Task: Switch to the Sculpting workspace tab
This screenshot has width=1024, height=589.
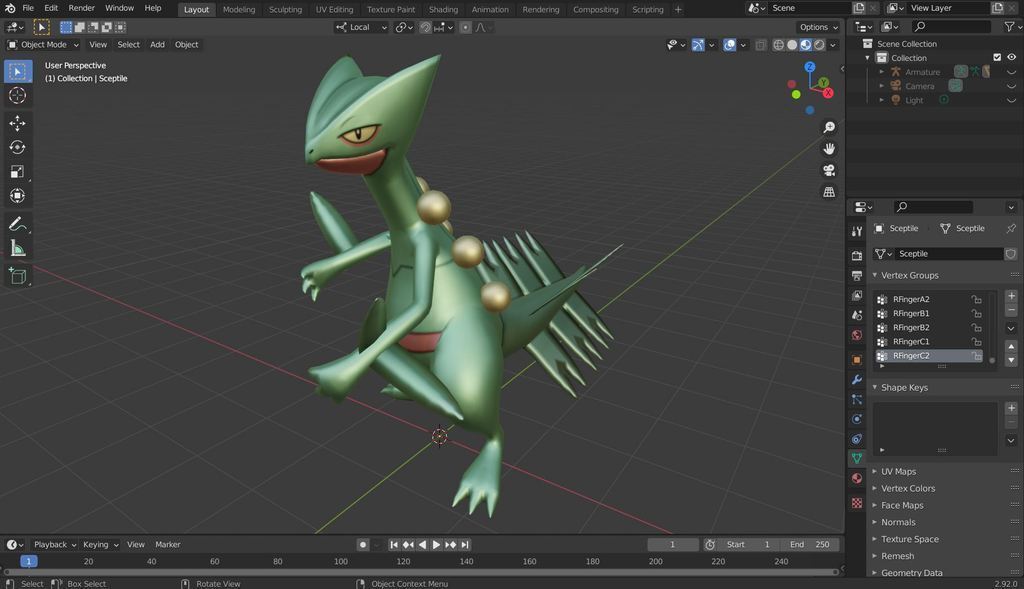Action: [285, 10]
